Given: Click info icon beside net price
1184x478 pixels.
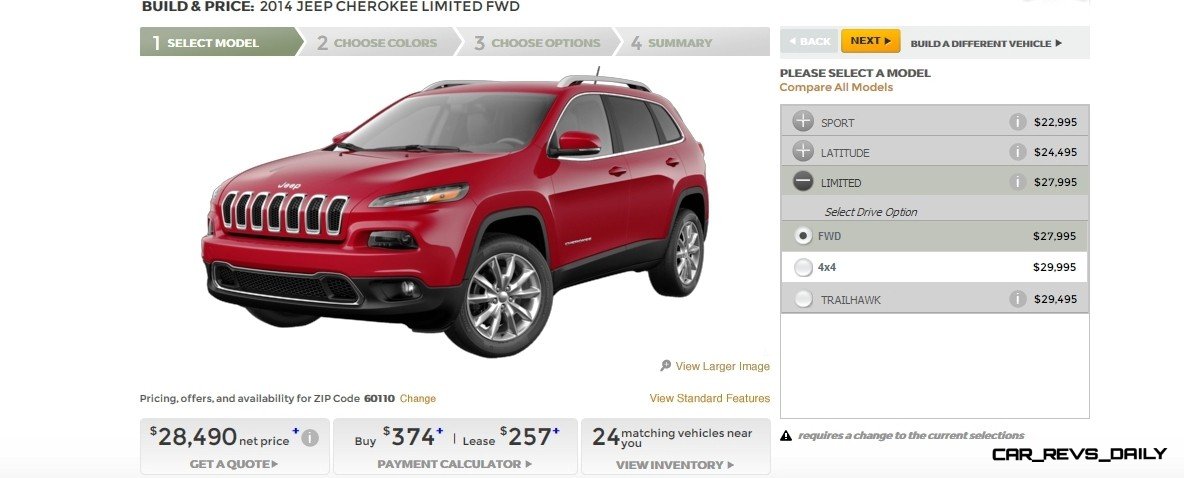Looking at the screenshot, I should click(310, 437).
